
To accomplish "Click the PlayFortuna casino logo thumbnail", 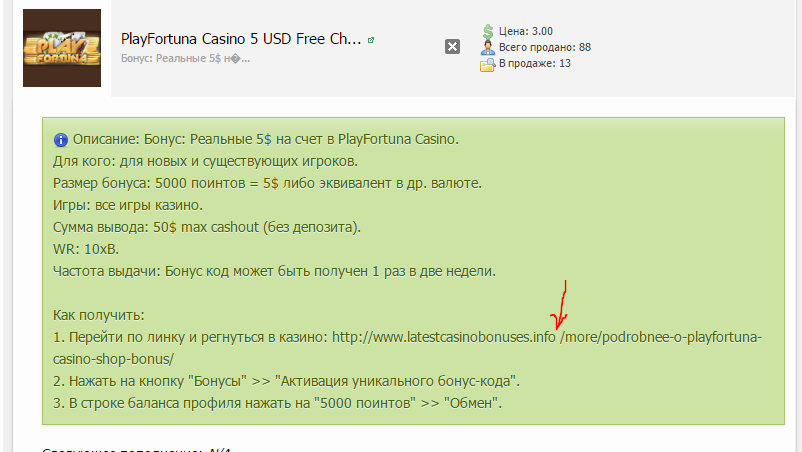I will pyautogui.click(x=62, y=48).
